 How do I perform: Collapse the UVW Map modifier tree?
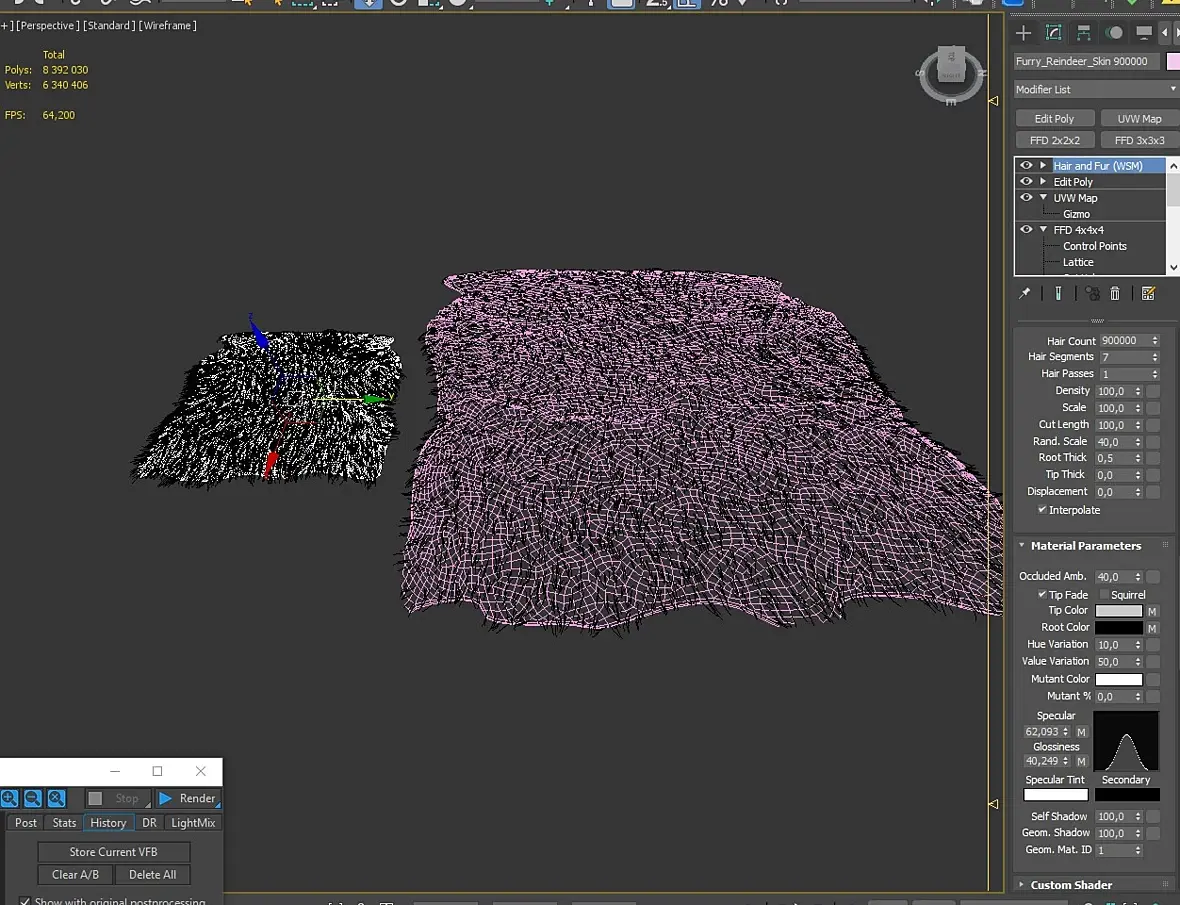[1043, 198]
